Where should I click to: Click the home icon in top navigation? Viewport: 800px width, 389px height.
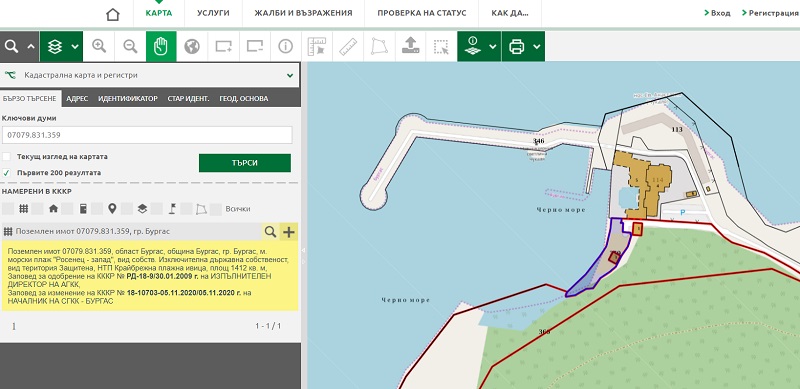[x=113, y=14]
